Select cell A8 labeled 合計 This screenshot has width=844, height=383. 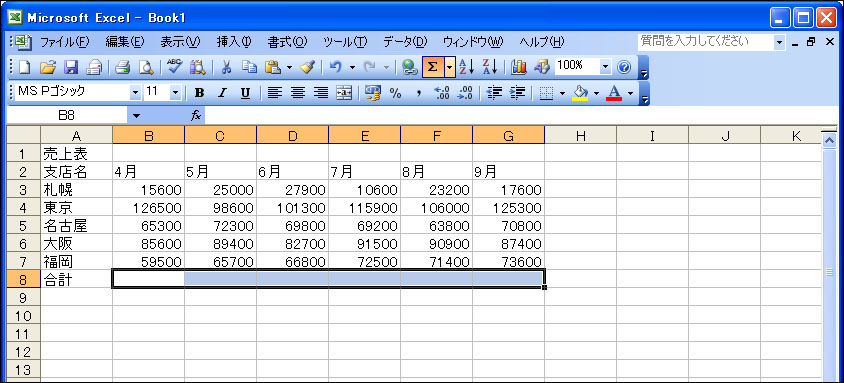coord(76,279)
